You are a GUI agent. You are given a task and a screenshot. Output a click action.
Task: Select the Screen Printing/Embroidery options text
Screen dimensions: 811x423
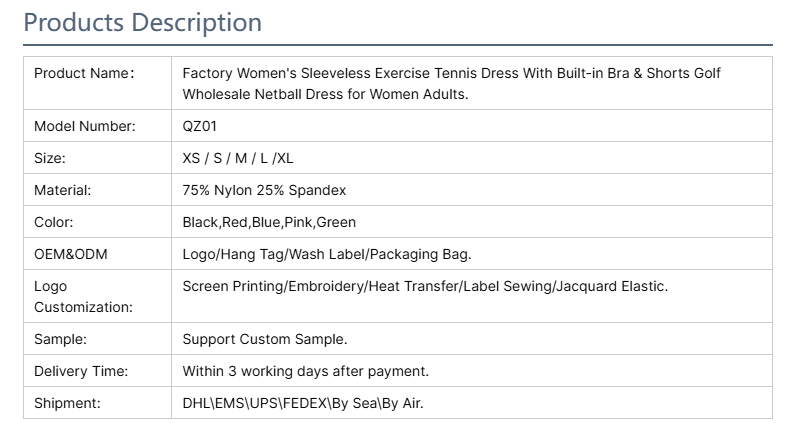tap(425, 286)
